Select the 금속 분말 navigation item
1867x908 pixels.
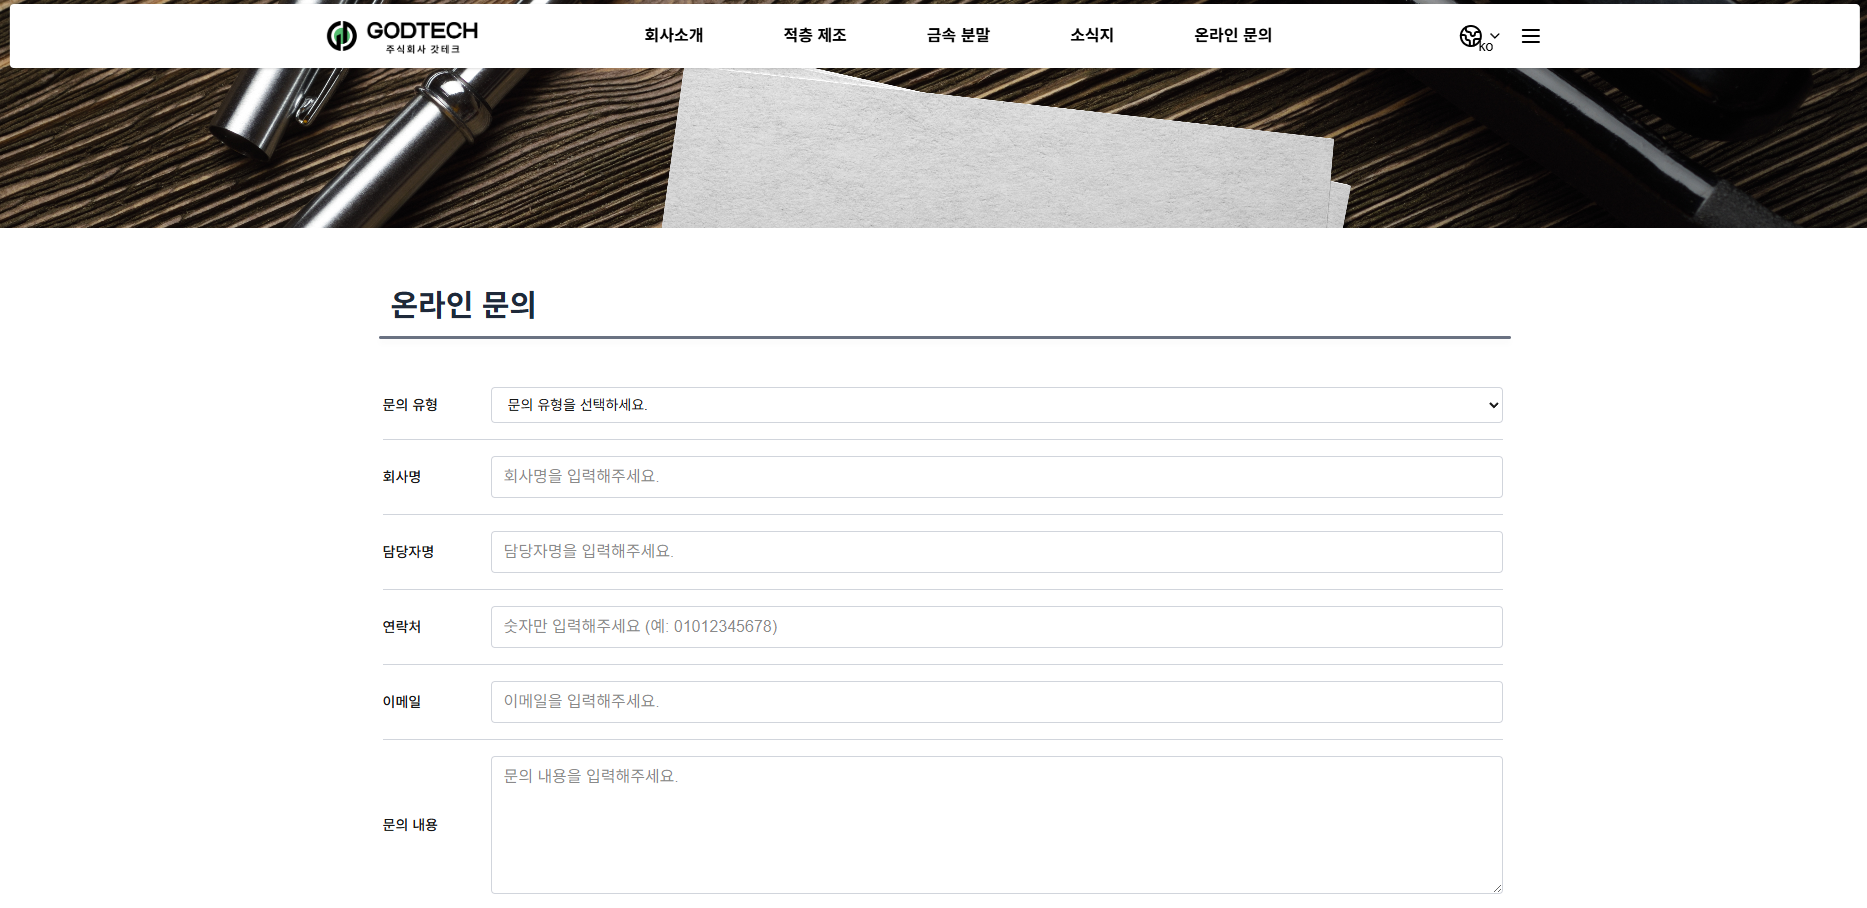click(957, 35)
